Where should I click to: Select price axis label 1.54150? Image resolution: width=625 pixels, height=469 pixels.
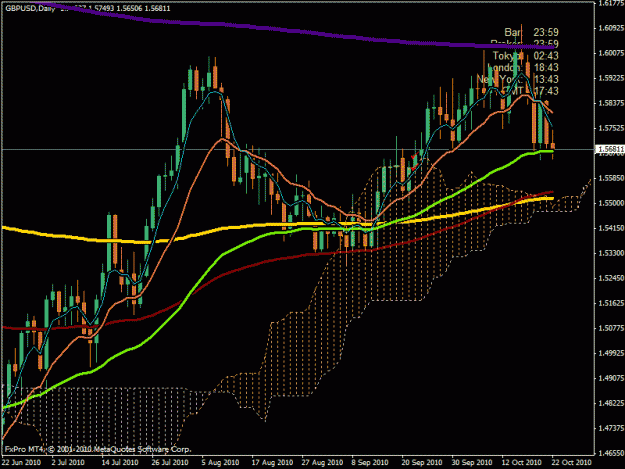(611, 228)
